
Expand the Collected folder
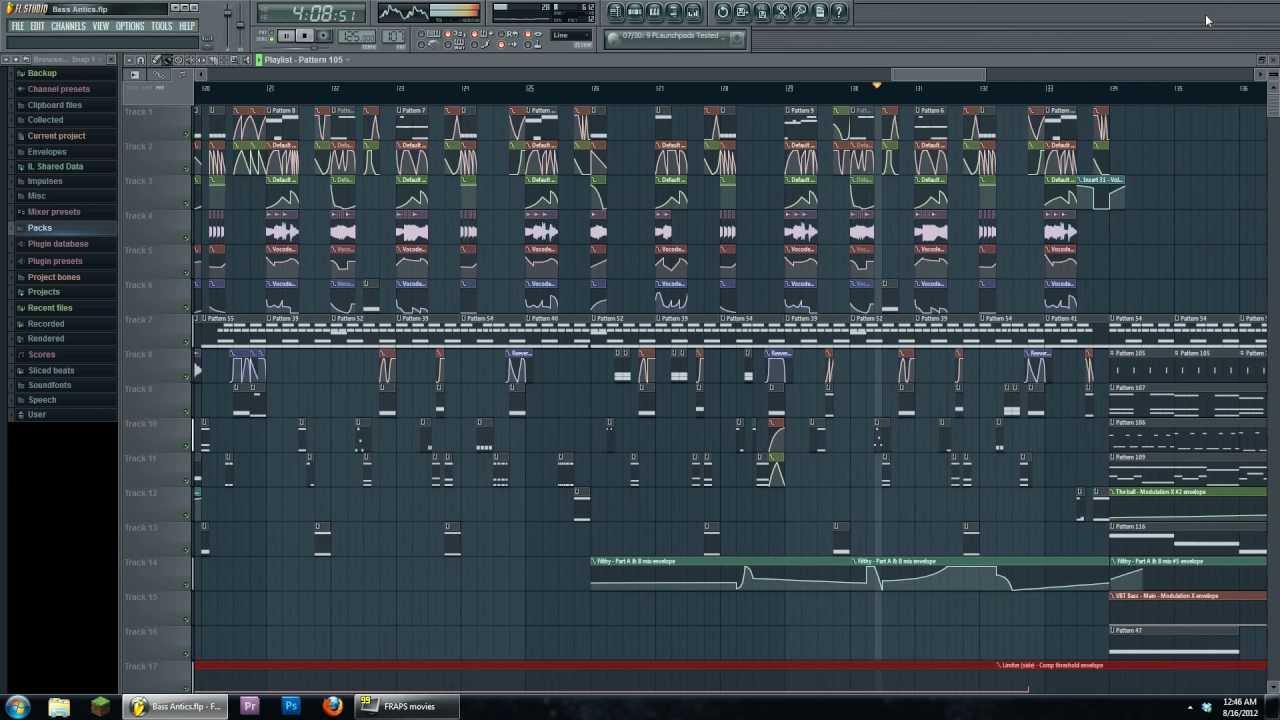(45, 120)
